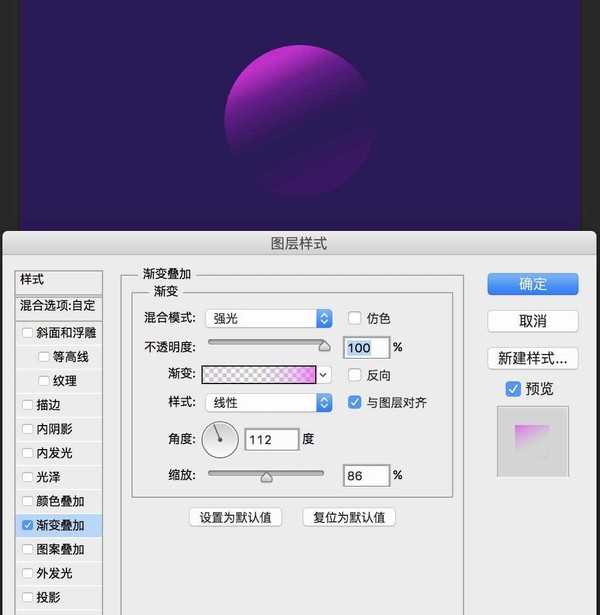Click the 缩放 scale slider handle

tap(266, 477)
